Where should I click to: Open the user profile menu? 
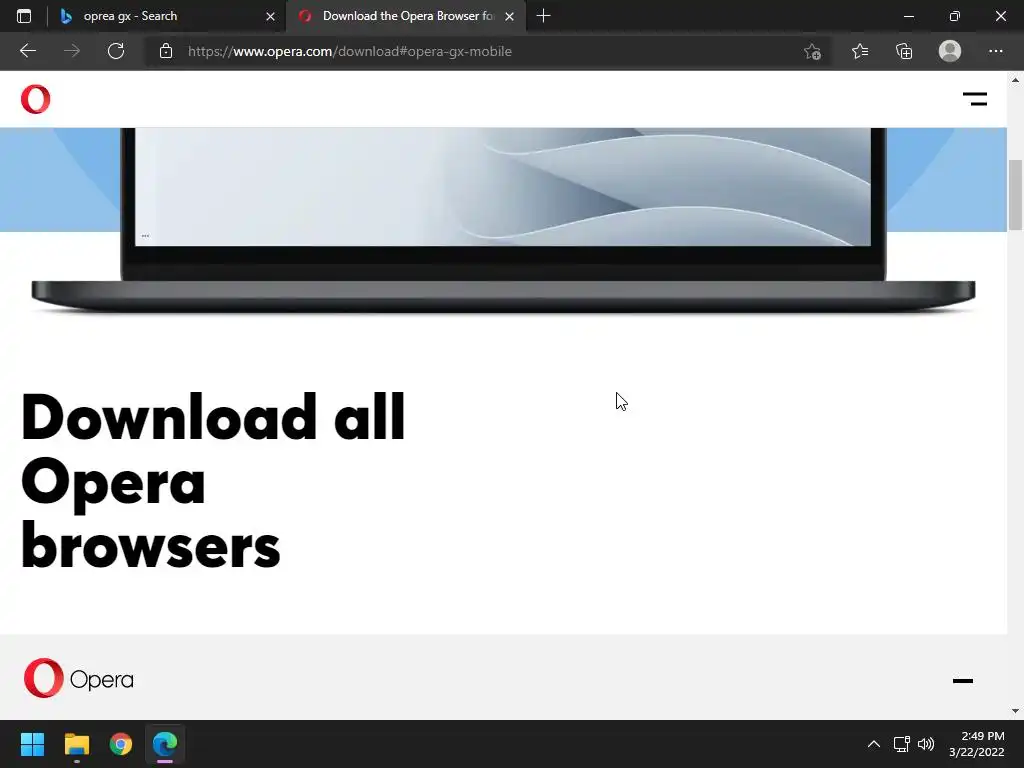950,51
